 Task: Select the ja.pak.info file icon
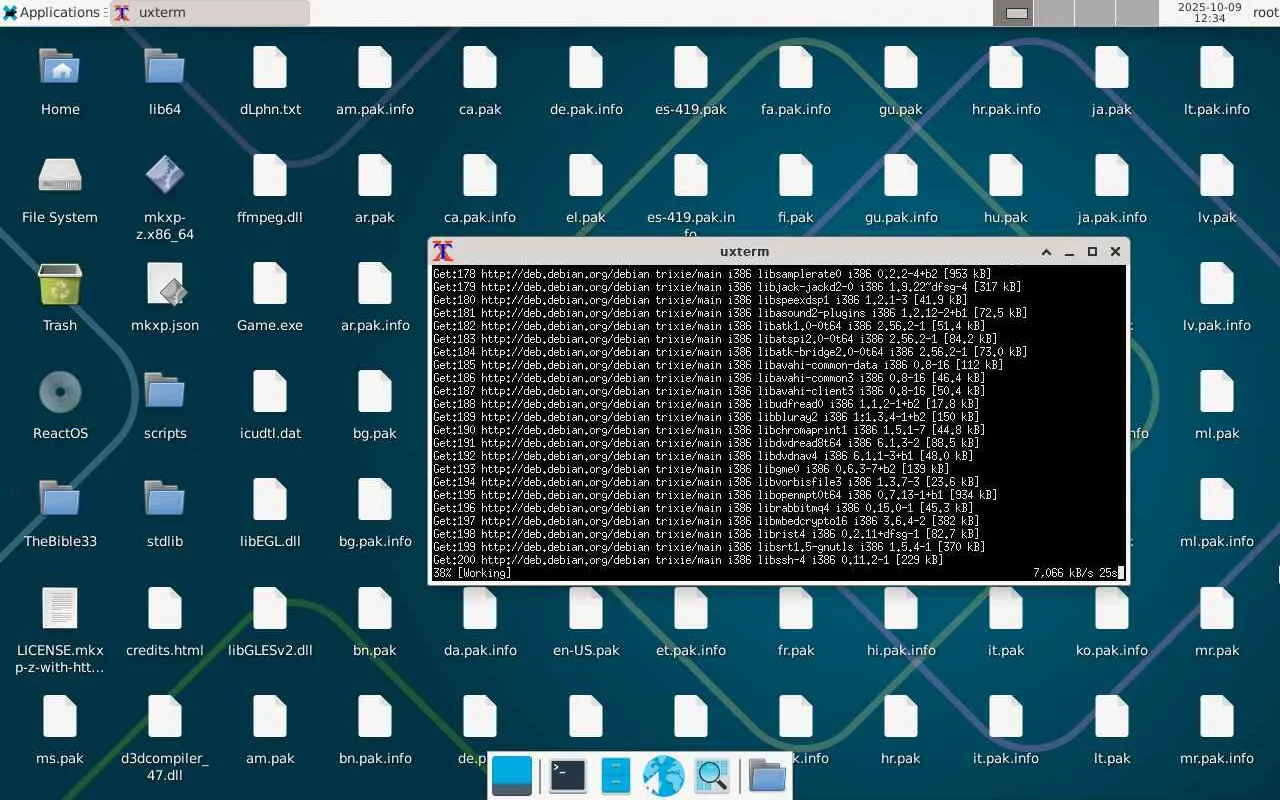coord(1112,176)
